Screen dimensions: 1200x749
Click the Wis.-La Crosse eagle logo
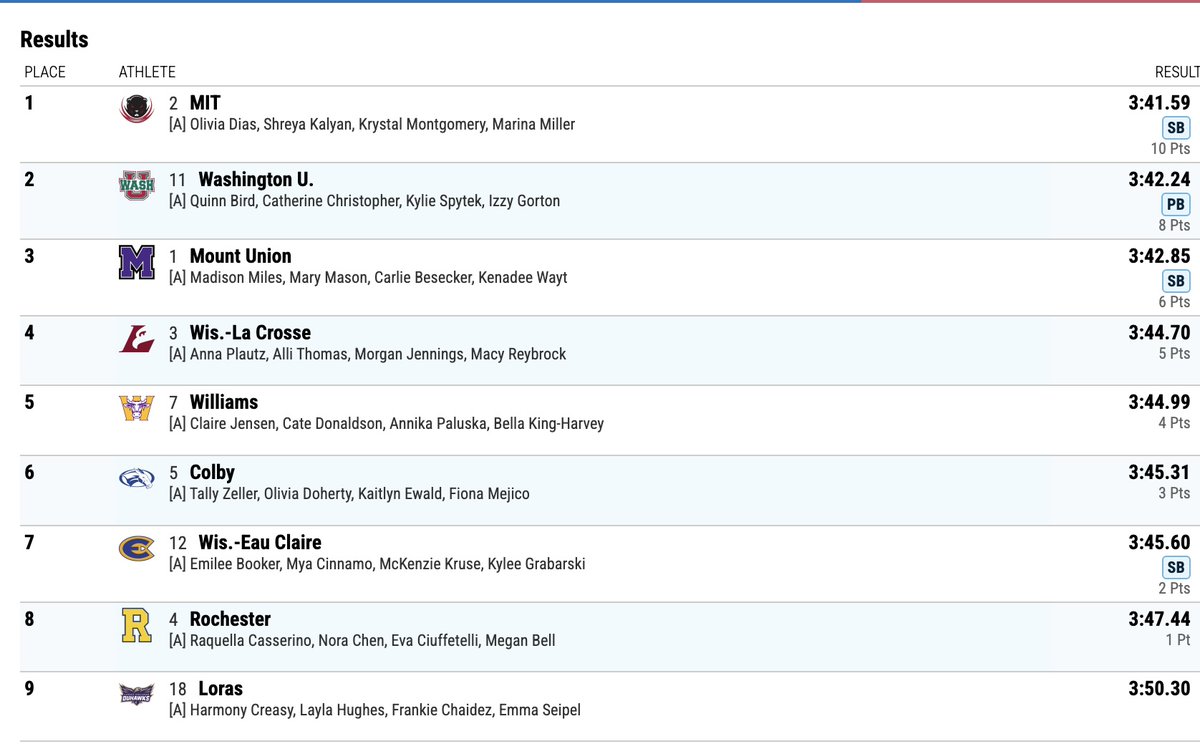coord(135,340)
